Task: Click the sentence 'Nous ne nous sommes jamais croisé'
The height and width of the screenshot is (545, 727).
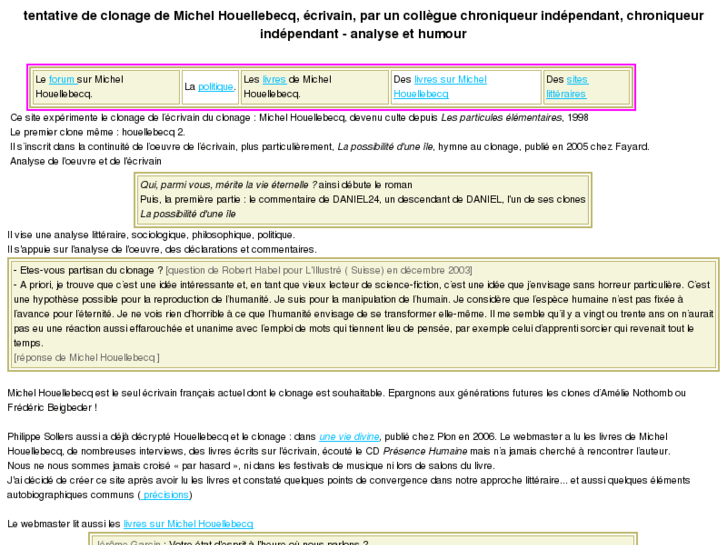Action: 251,466
